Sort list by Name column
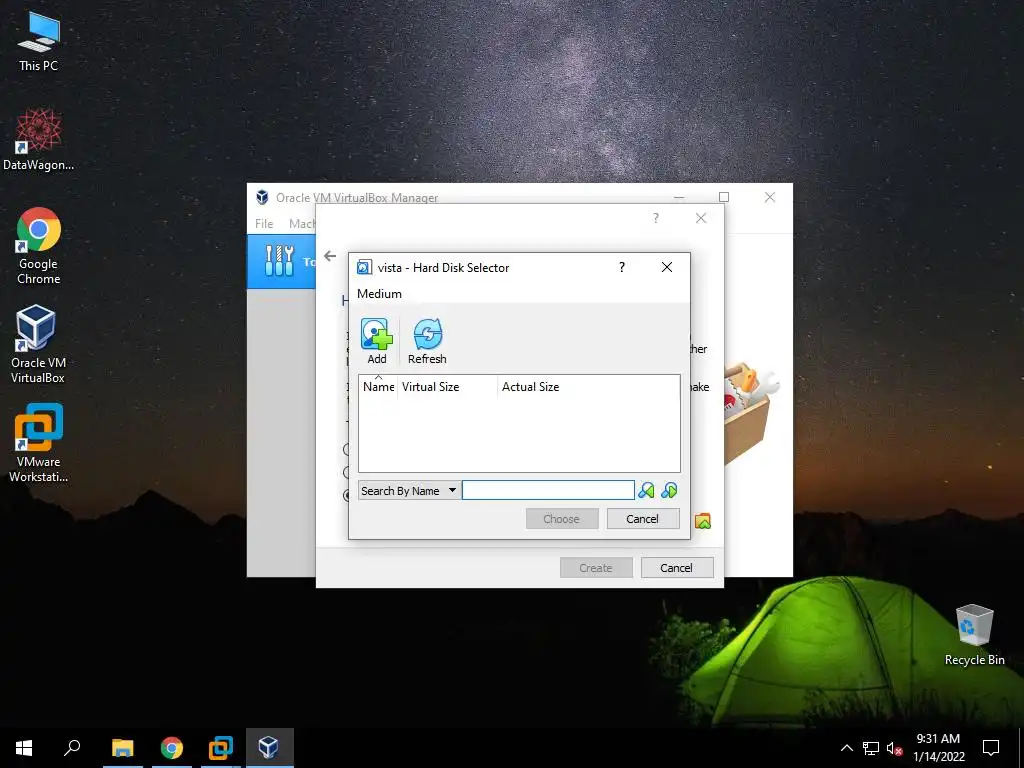 378,387
